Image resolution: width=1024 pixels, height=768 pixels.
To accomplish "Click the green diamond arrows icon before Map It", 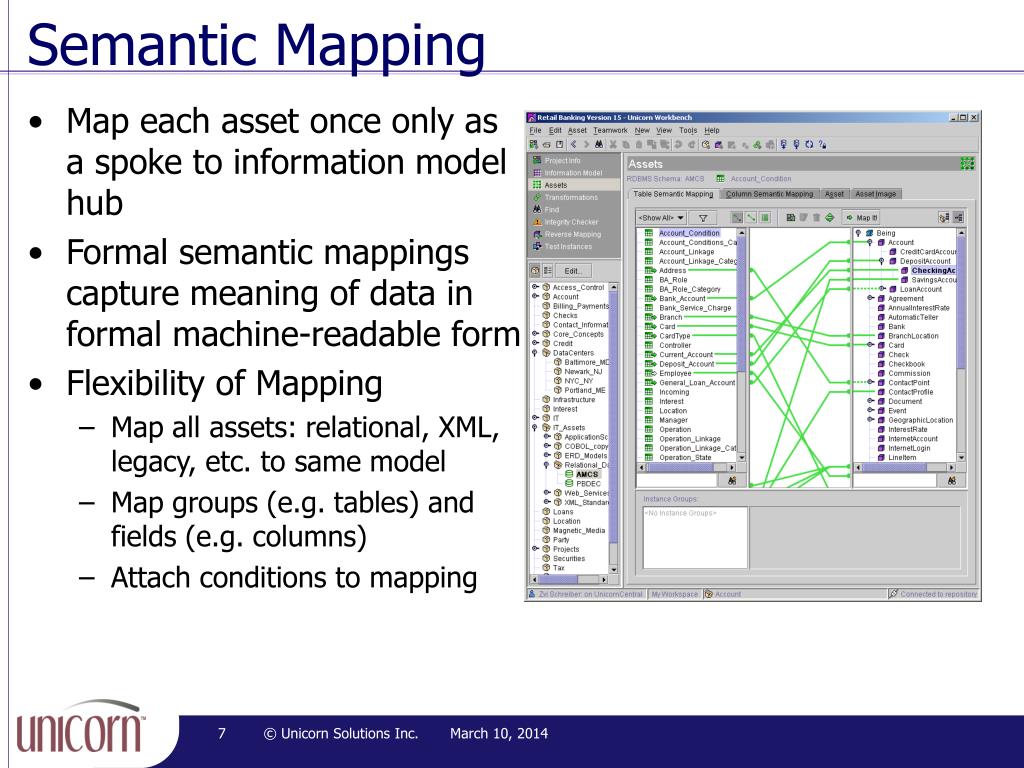I will click(829, 217).
